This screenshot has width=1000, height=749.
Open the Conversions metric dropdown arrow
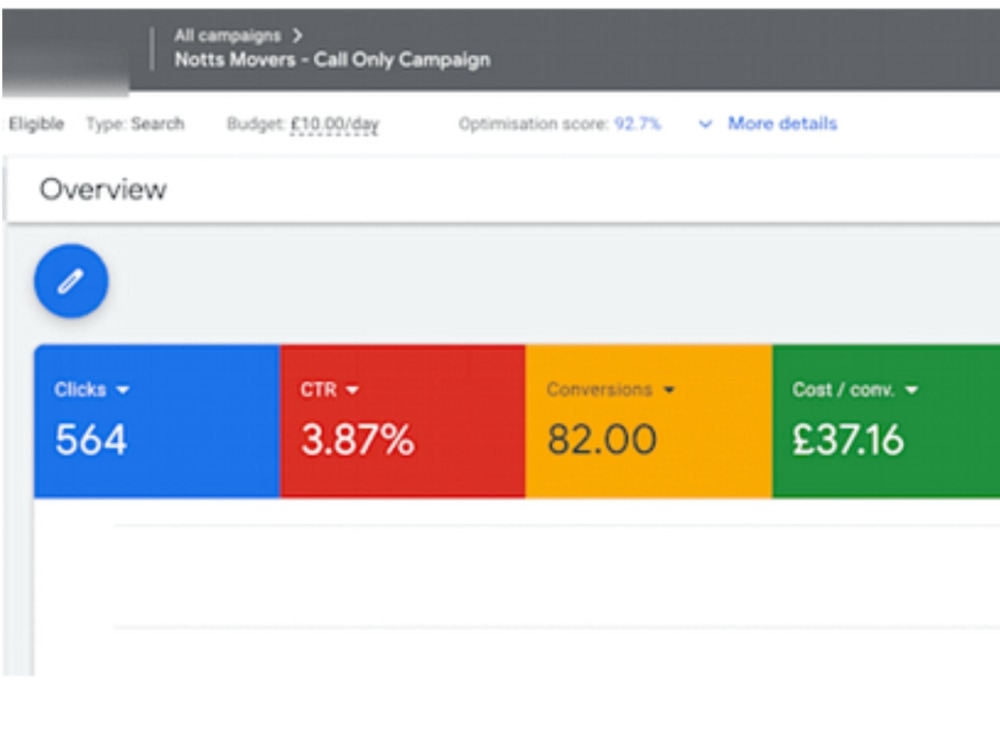point(668,390)
